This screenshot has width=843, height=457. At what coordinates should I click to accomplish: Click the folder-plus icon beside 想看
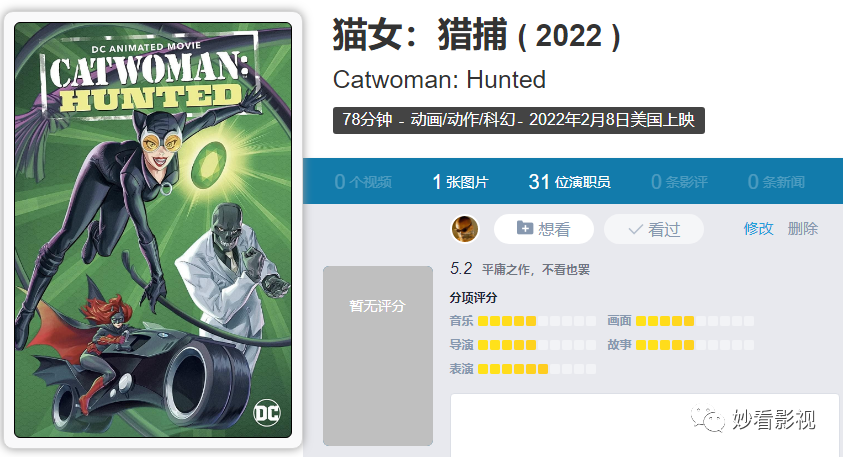[525, 228]
